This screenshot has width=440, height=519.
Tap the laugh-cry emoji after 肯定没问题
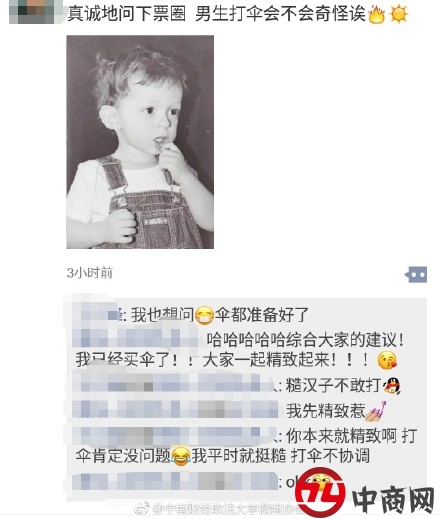pos(180,456)
